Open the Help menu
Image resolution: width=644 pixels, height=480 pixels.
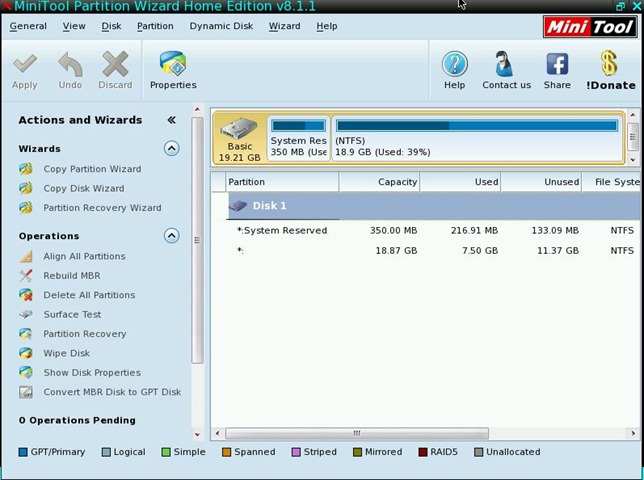click(x=327, y=26)
